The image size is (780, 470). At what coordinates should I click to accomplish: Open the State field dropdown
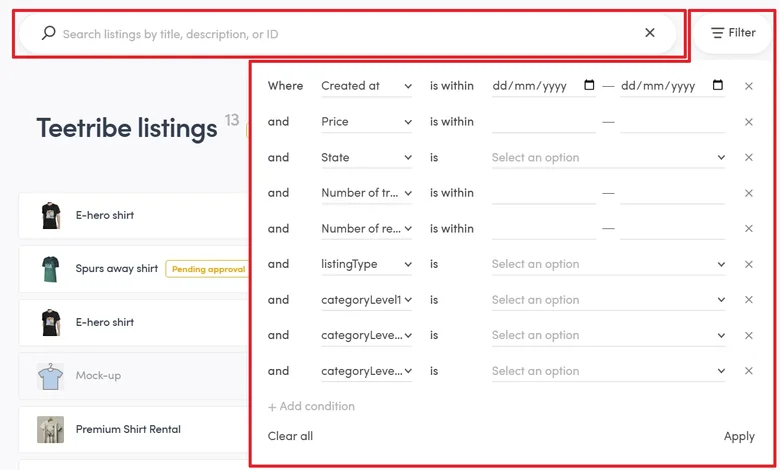[x=367, y=157]
